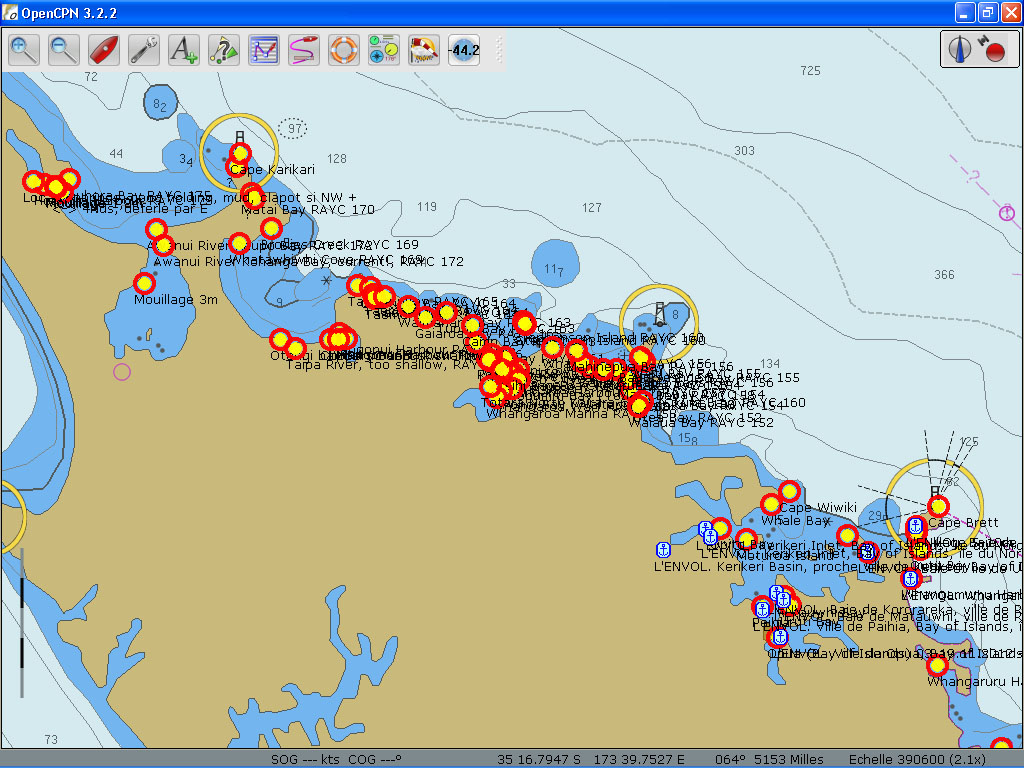Image resolution: width=1024 pixels, height=768 pixels.
Task: Click the latitude 35 16.7947 S readout
Action: coord(539,760)
